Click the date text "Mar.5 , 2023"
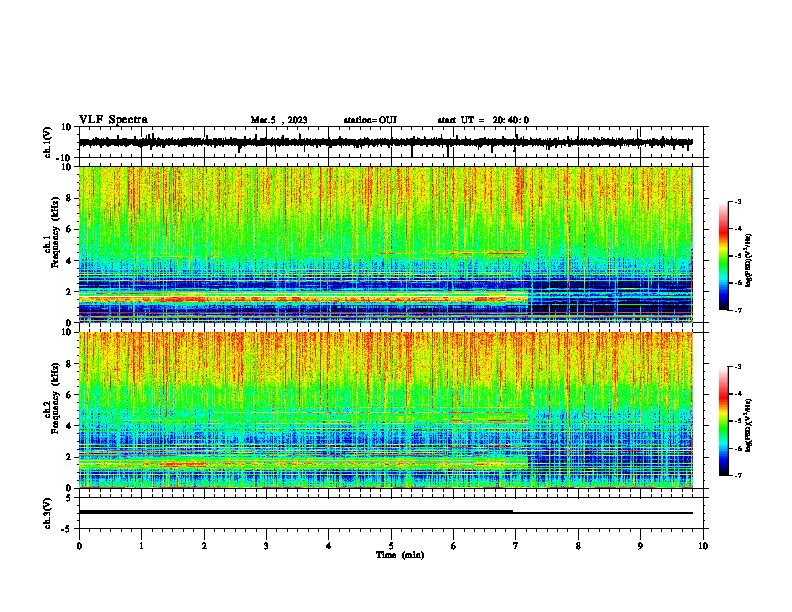 [x=279, y=120]
